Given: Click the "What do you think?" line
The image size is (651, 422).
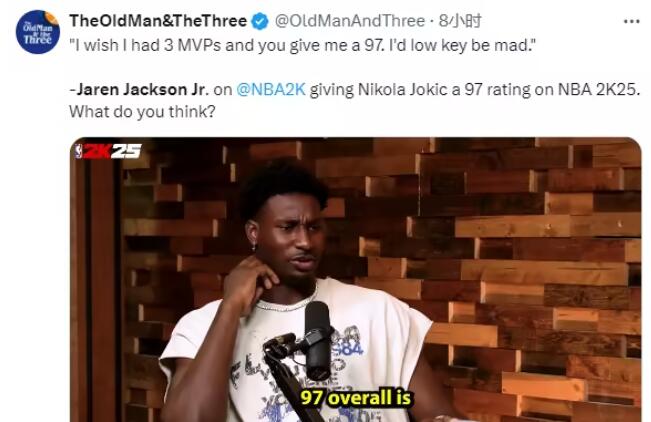Looking at the screenshot, I should coord(142,112).
